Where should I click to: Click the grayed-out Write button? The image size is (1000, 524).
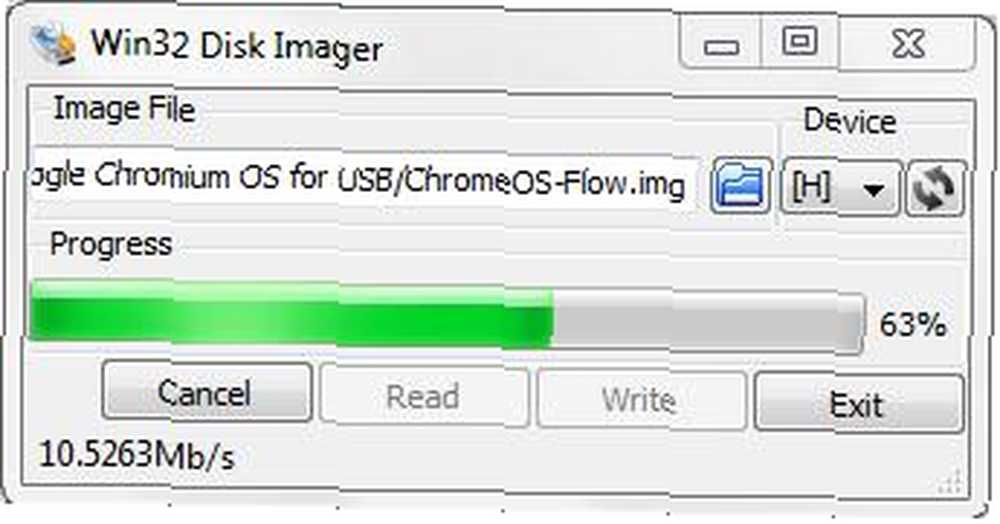[x=641, y=400]
